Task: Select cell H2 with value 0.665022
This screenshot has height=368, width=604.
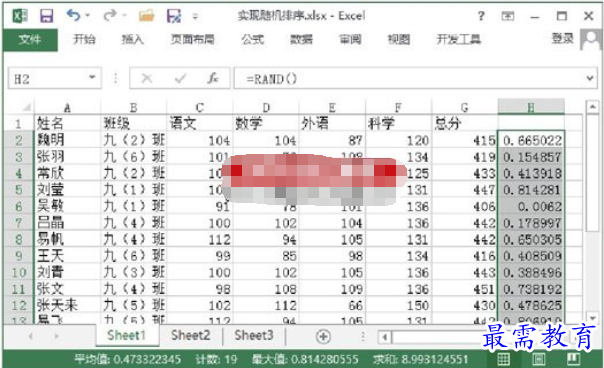Action: coord(531,140)
